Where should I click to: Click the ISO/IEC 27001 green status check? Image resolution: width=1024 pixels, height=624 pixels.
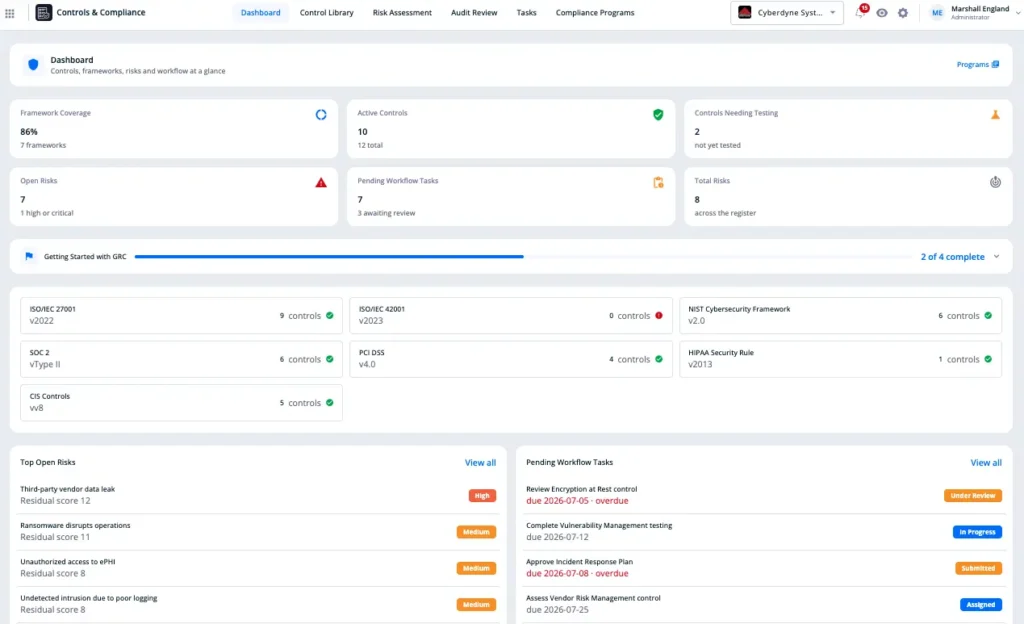click(x=330, y=316)
